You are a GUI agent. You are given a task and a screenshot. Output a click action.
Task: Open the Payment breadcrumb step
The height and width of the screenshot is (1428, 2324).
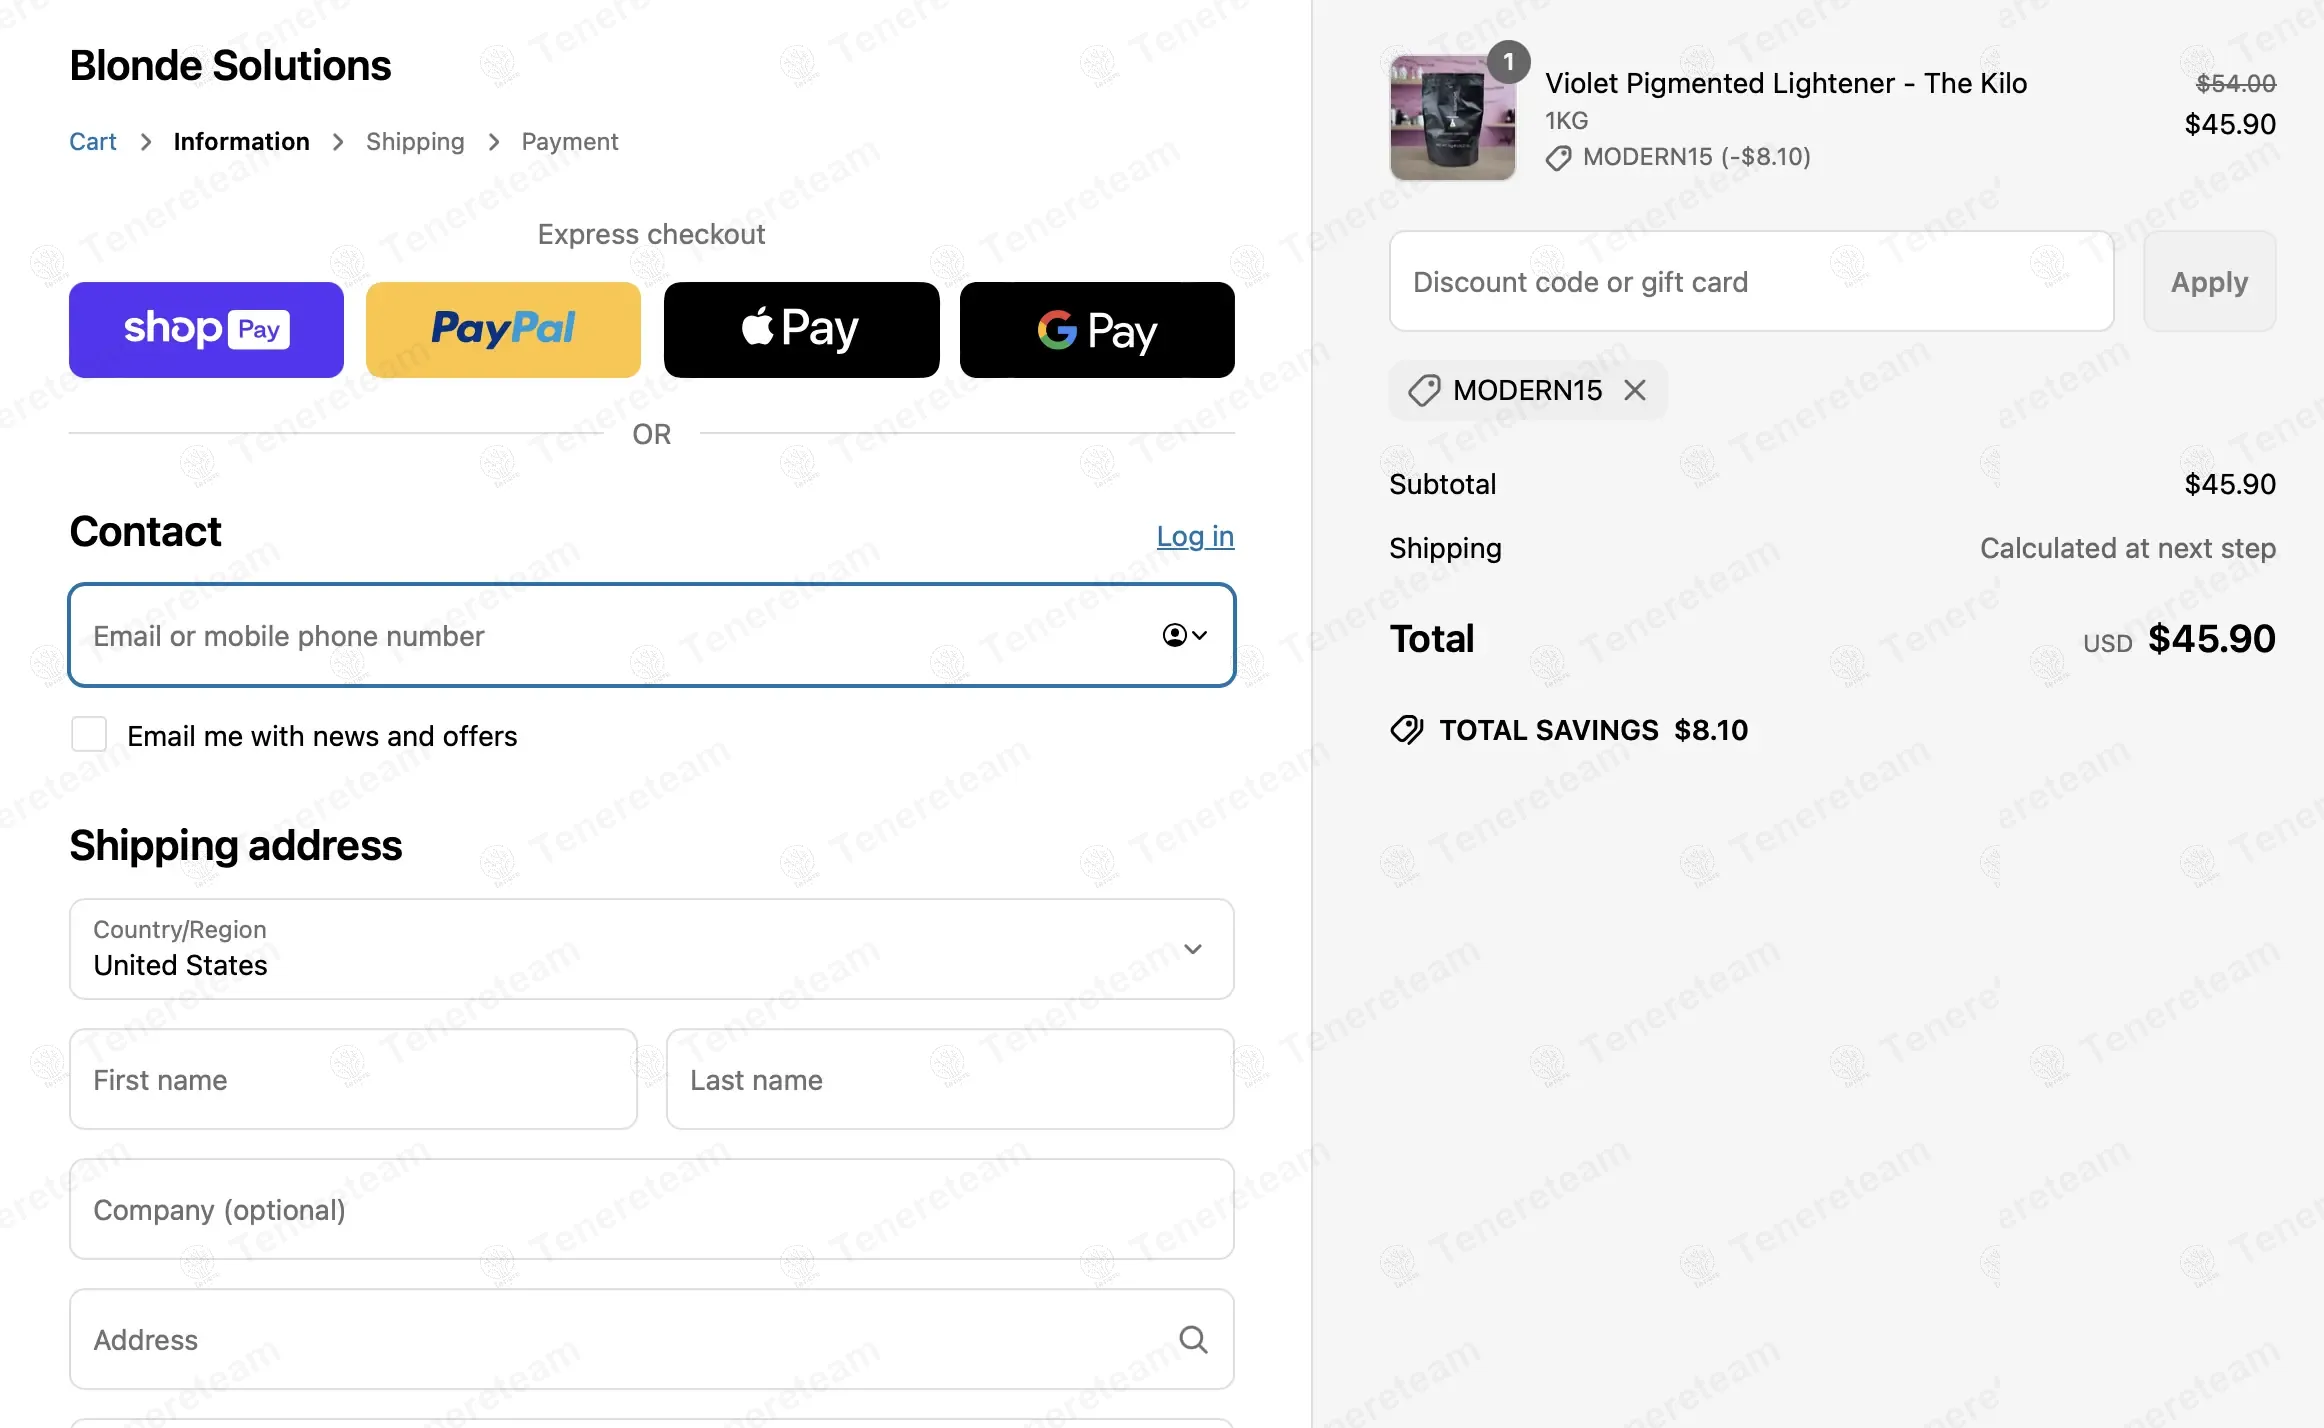(x=569, y=141)
